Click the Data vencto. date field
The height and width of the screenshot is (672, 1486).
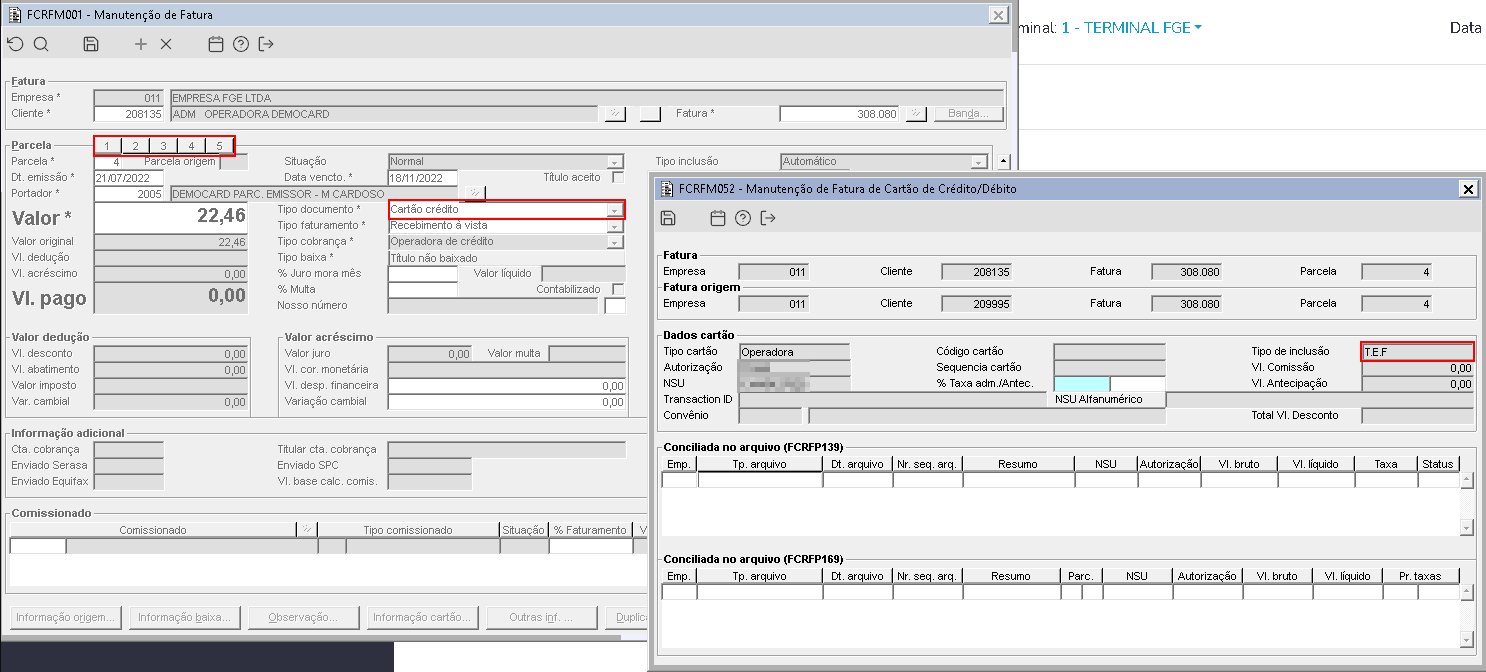pyautogui.click(x=422, y=177)
